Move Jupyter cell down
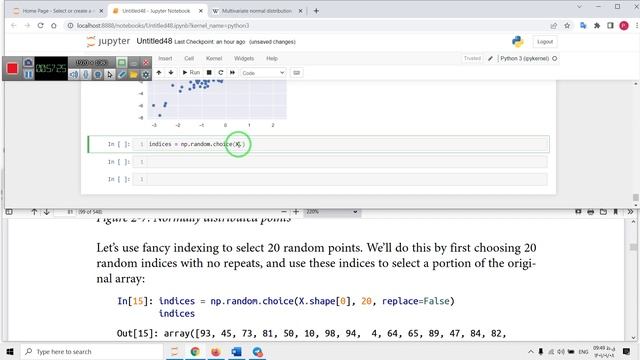The image size is (640, 360). click(x=171, y=73)
